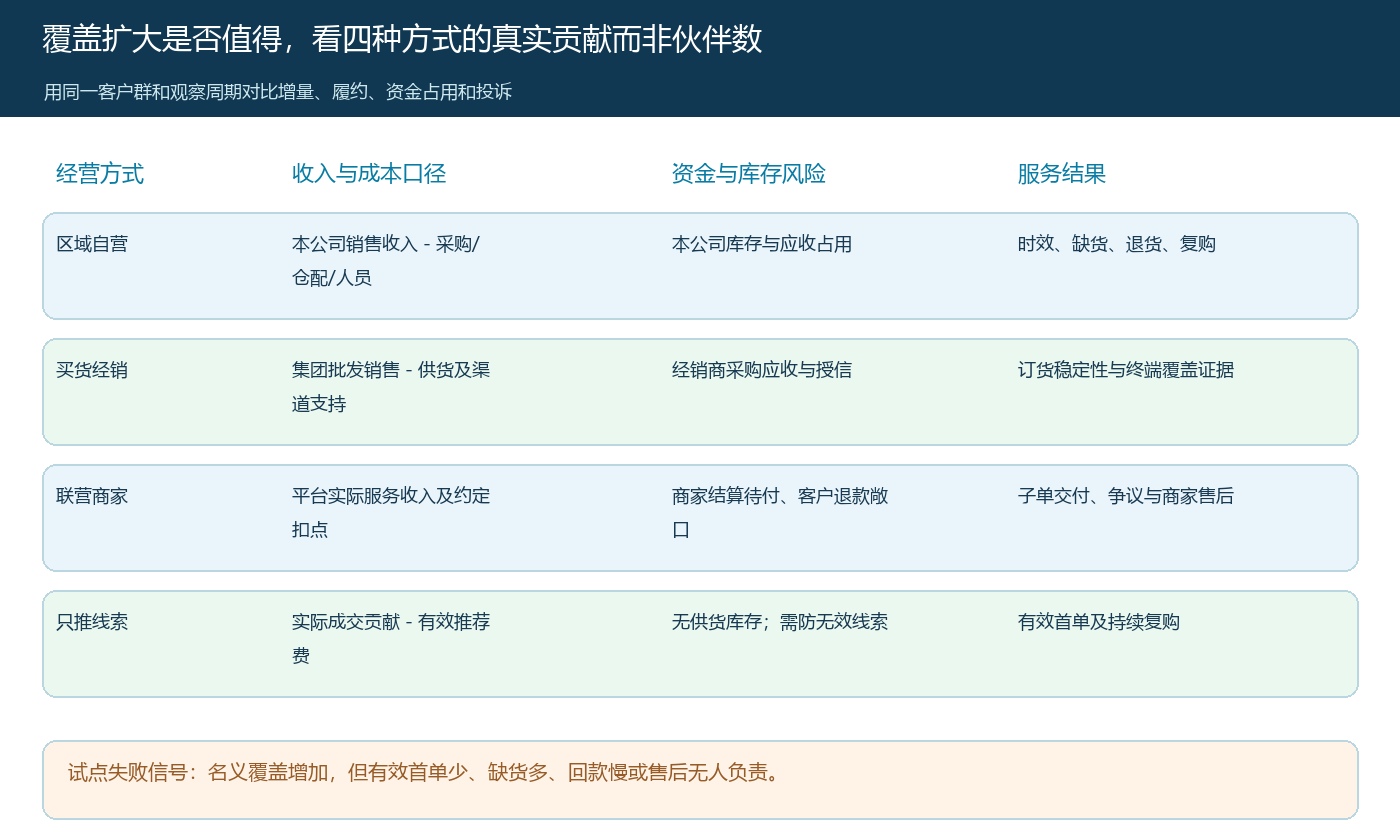Select the cell 集团批发销售 - 供货及渠道支持
1400x840 pixels.
[391, 387]
